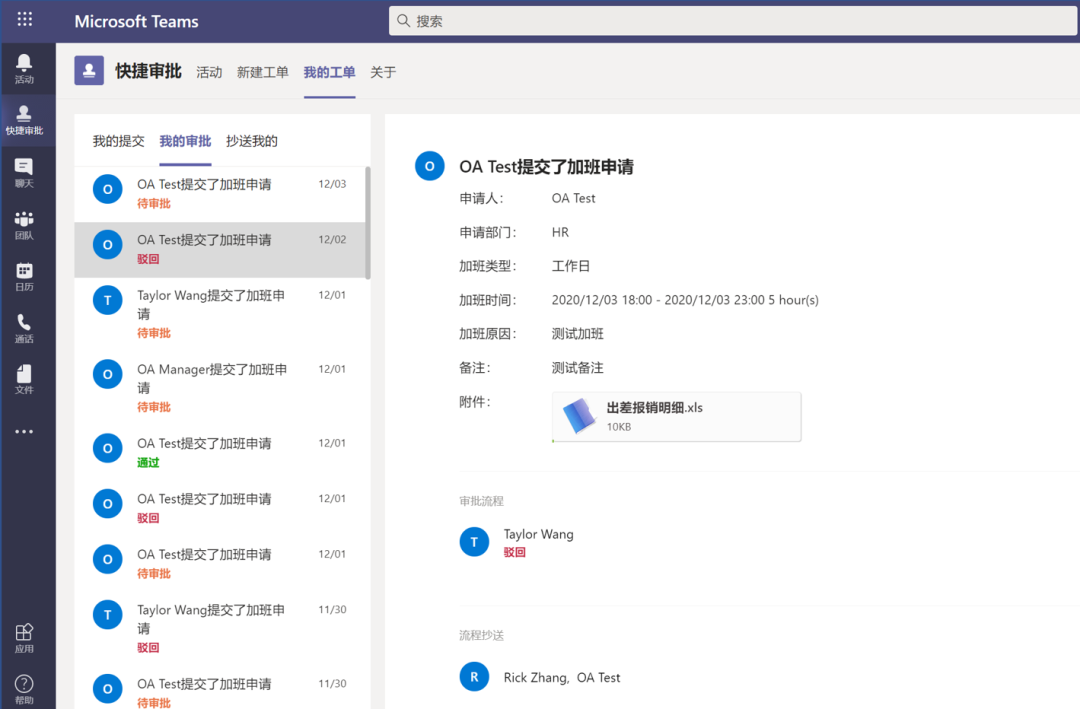Switch to the 我的提交 sub-tab
Image resolution: width=1080 pixels, height=709 pixels.
coord(118,141)
